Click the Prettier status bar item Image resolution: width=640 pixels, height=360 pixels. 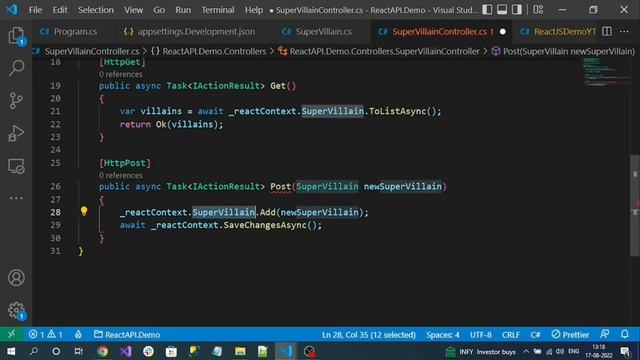[x=570, y=335]
